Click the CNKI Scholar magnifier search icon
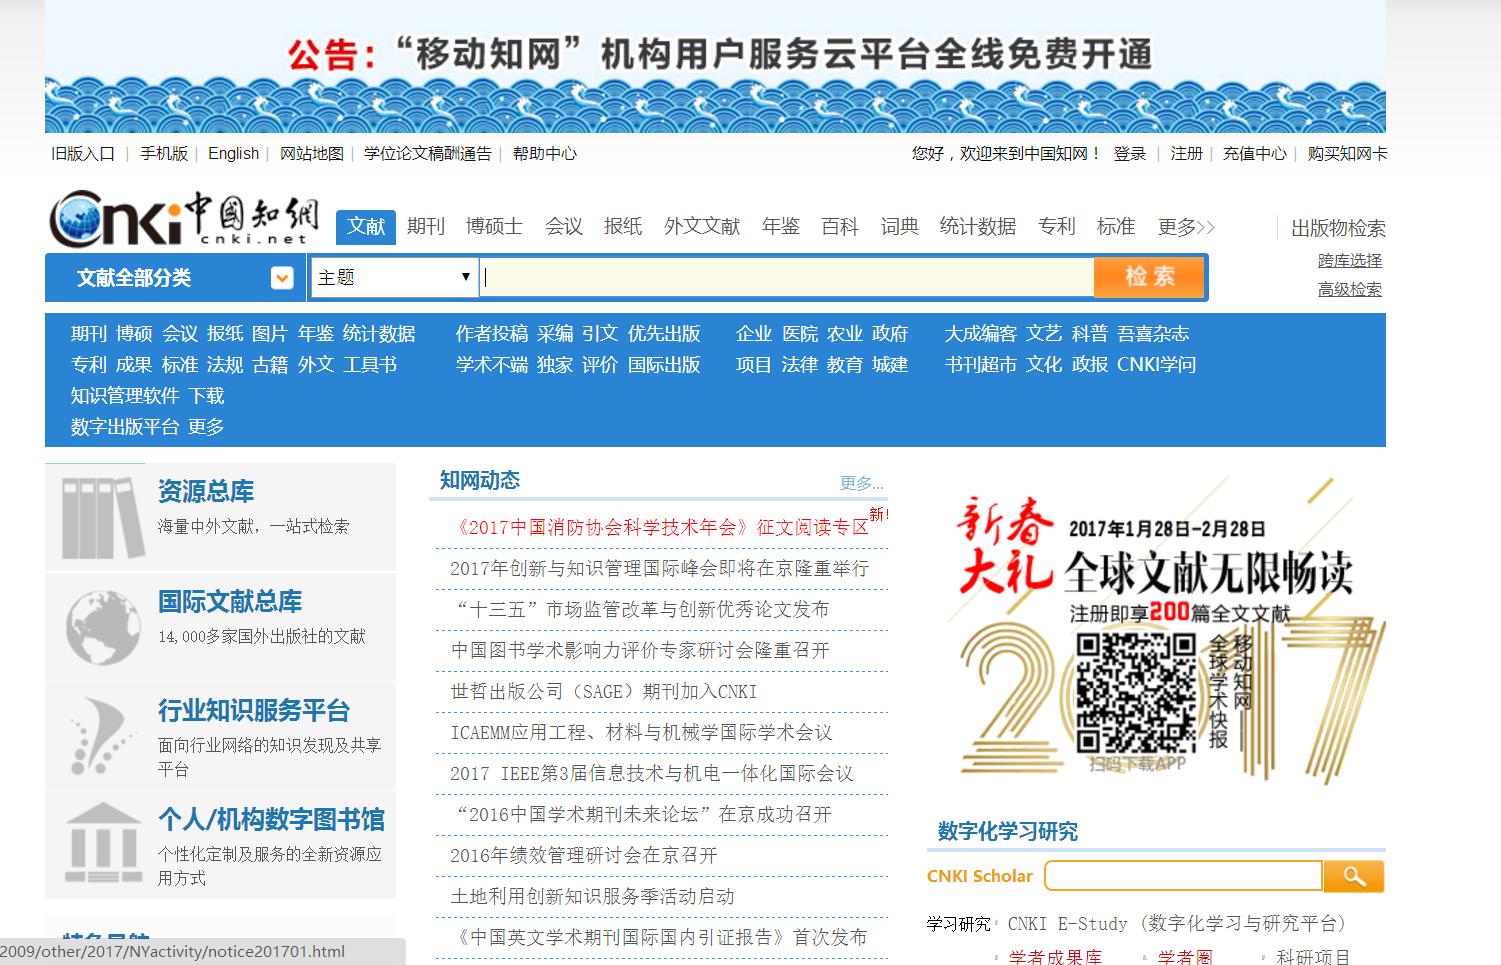 pos(1354,875)
